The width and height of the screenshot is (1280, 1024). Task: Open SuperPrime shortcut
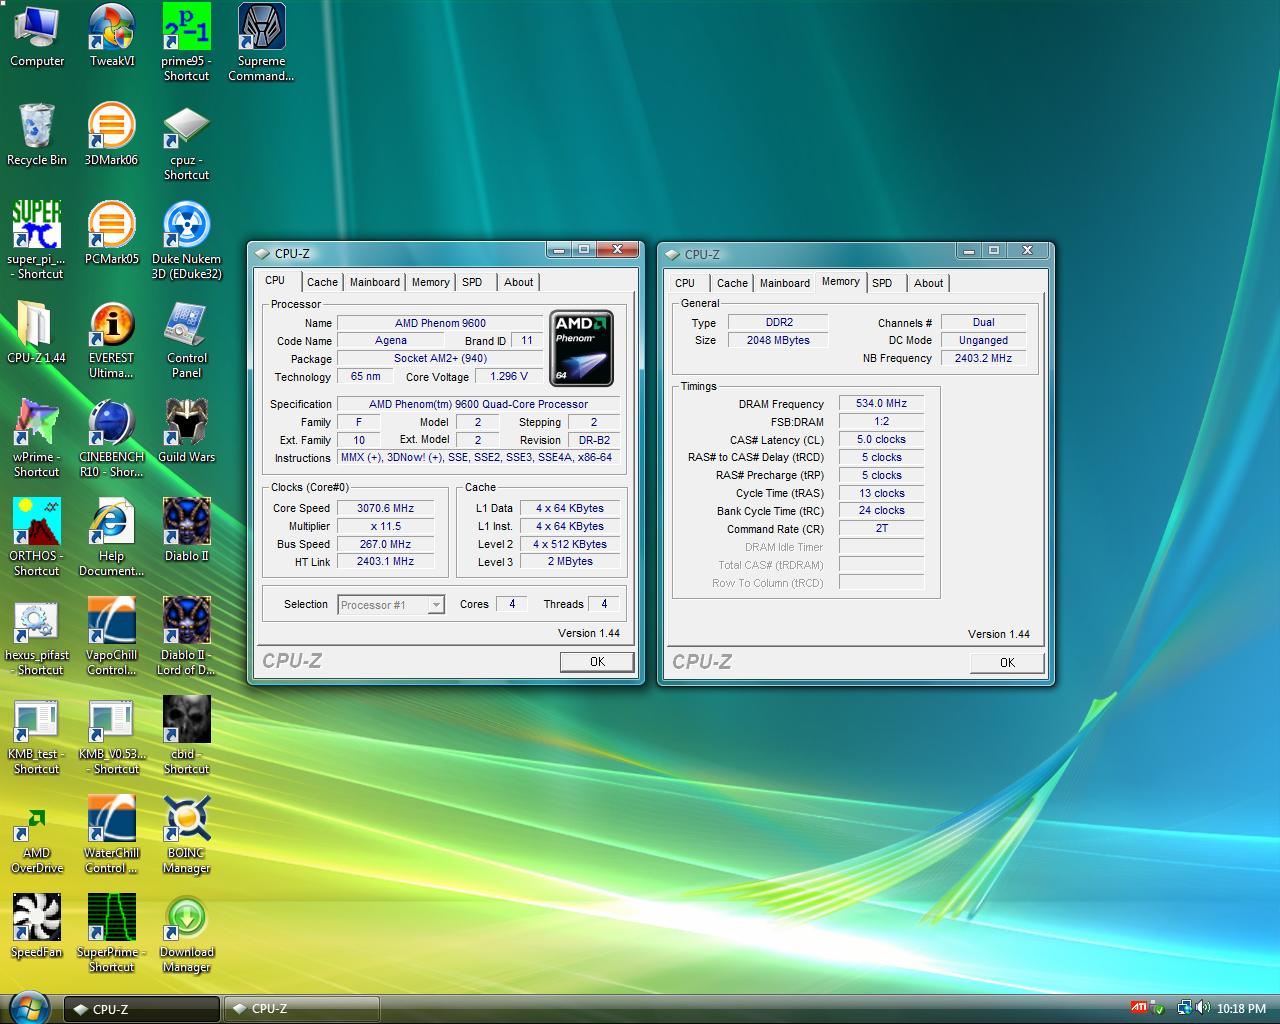point(111,933)
